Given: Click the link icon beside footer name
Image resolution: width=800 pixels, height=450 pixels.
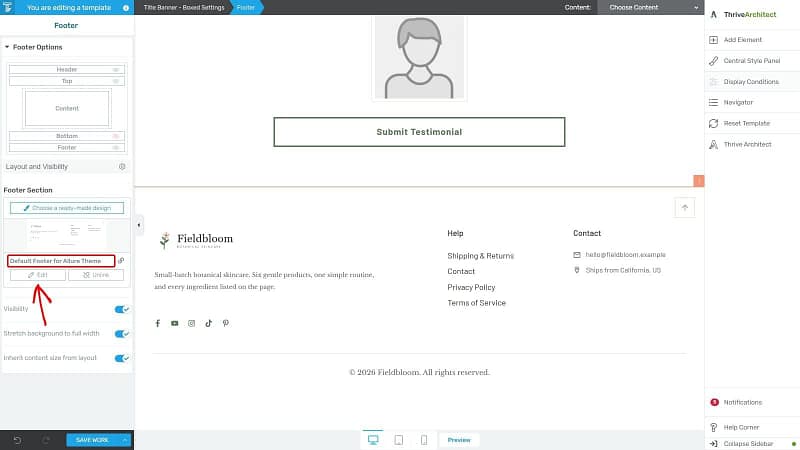Looking at the screenshot, I should point(121,261).
